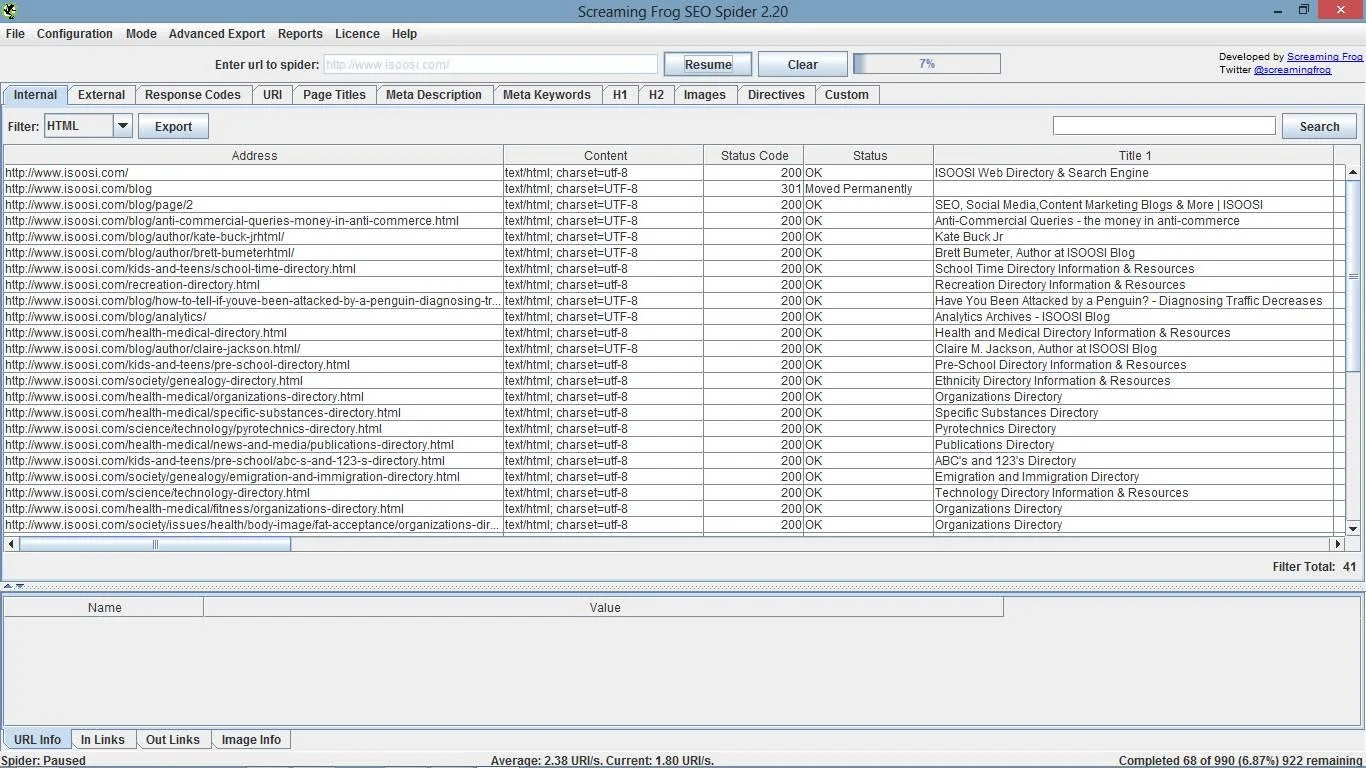This screenshot has height=768, width=1366.
Task: Click the Clear button
Action: (803, 64)
